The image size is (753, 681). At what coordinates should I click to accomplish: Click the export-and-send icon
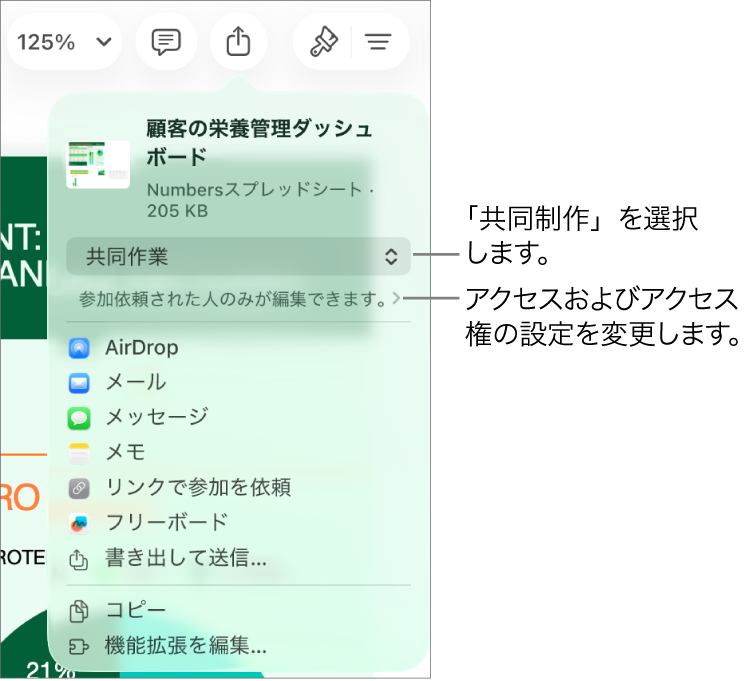(x=79, y=559)
